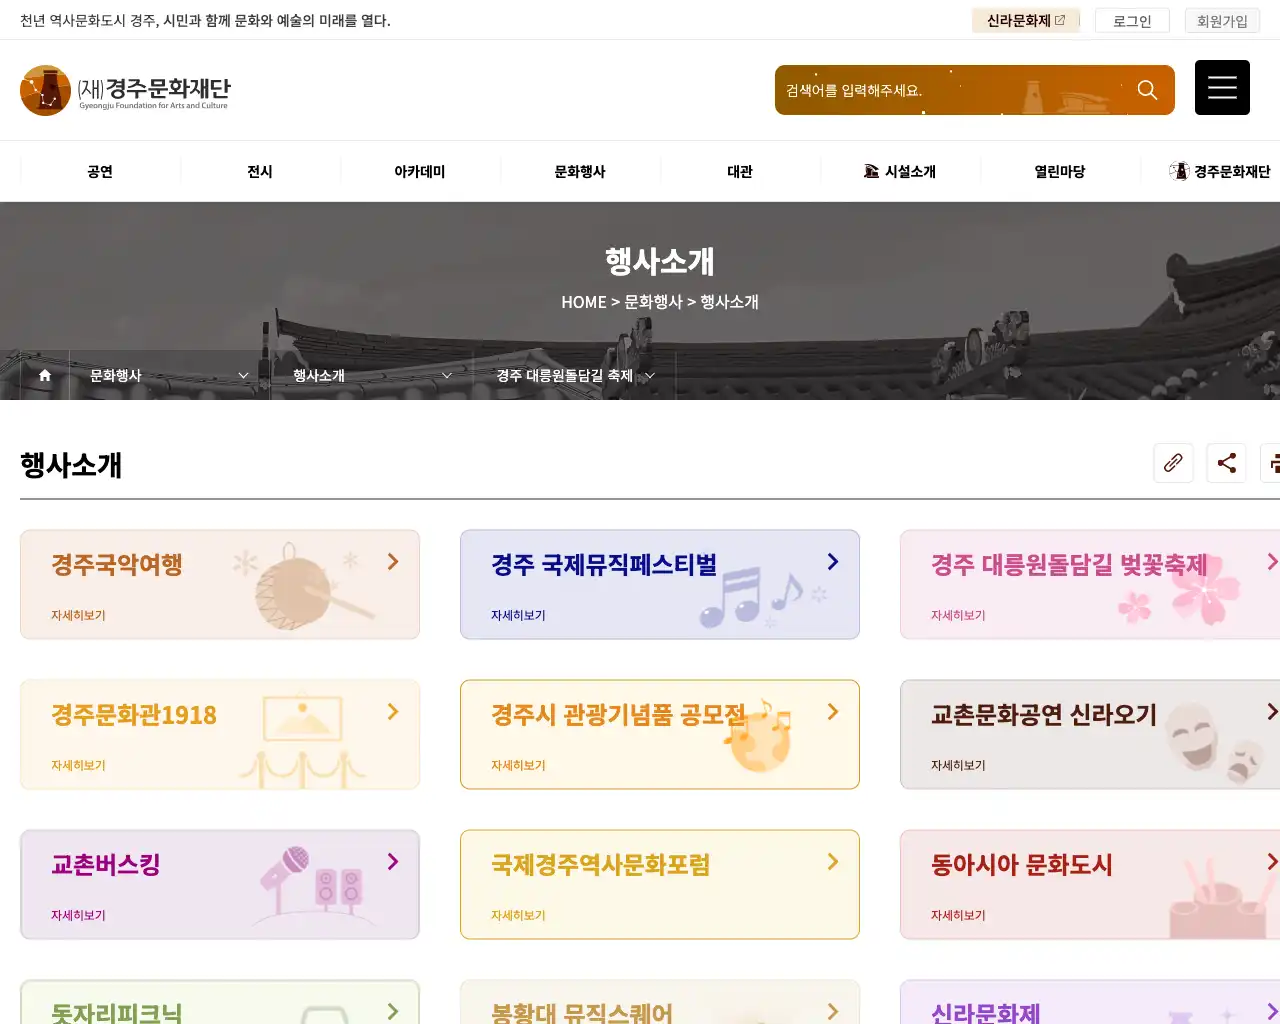This screenshot has width=1280, height=1024.
Task: Open the hamburger navigation menu
Action: click(1222, 87)
